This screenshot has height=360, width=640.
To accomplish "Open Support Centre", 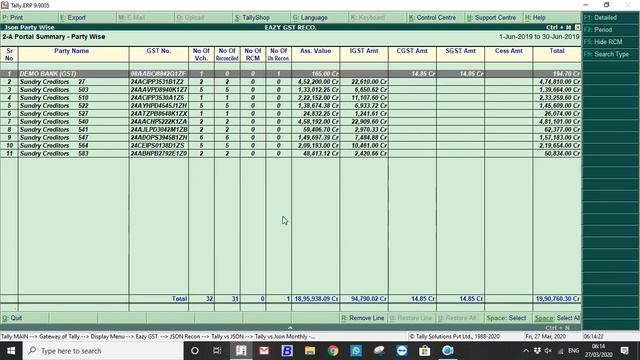I will 491,18.
